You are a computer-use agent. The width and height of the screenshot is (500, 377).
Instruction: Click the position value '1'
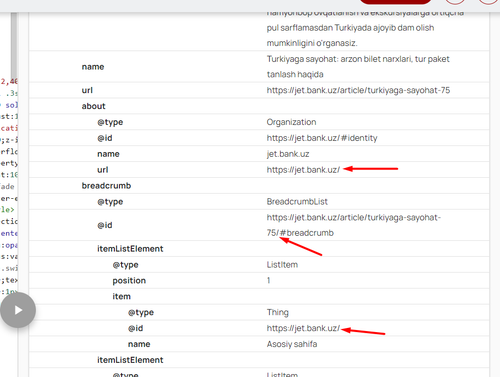coord(268,280)
